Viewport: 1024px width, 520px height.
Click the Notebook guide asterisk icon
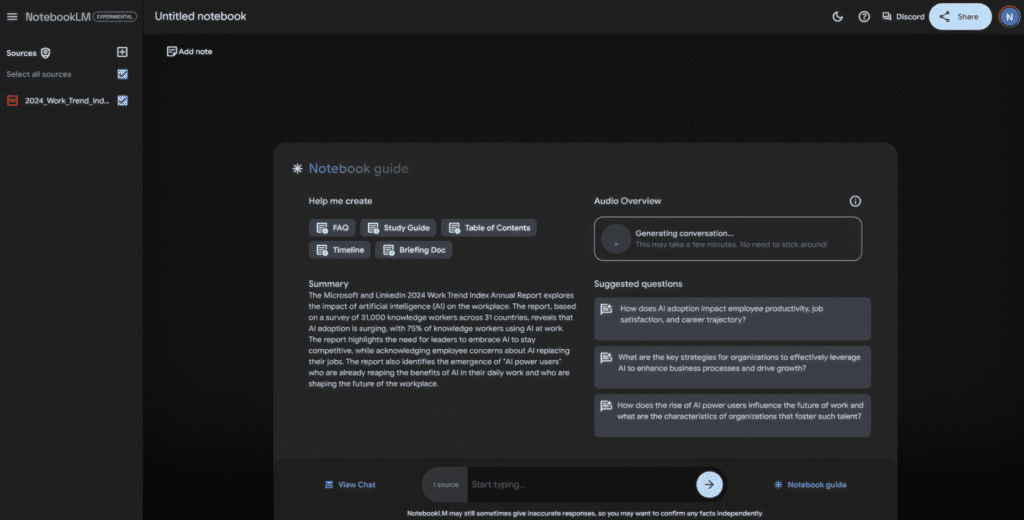tap(297, 169)
